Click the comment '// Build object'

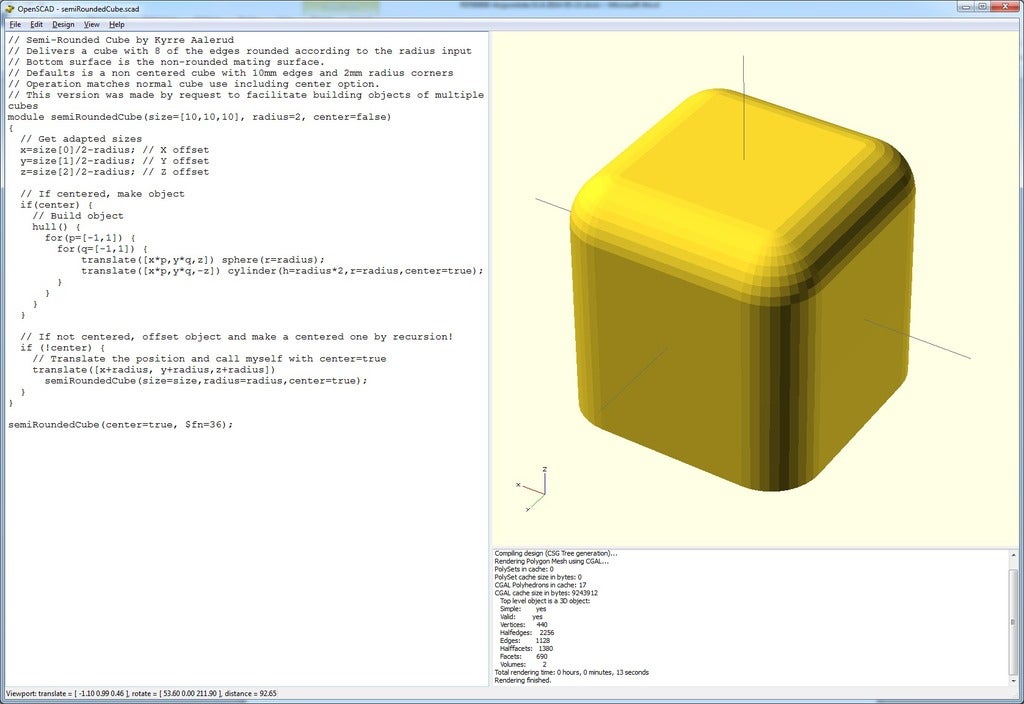tap(78, 216)
